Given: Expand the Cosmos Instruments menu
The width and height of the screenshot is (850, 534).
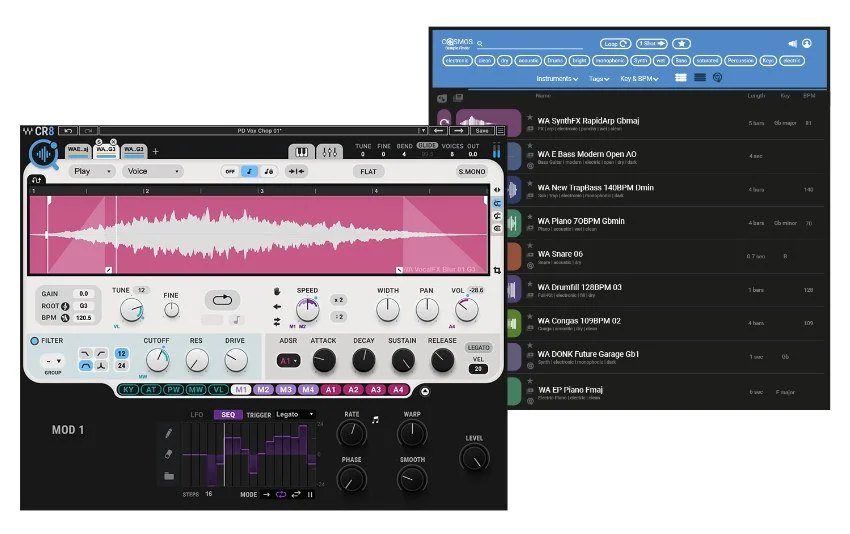Looking at the screenshot, I should (557, 79).
